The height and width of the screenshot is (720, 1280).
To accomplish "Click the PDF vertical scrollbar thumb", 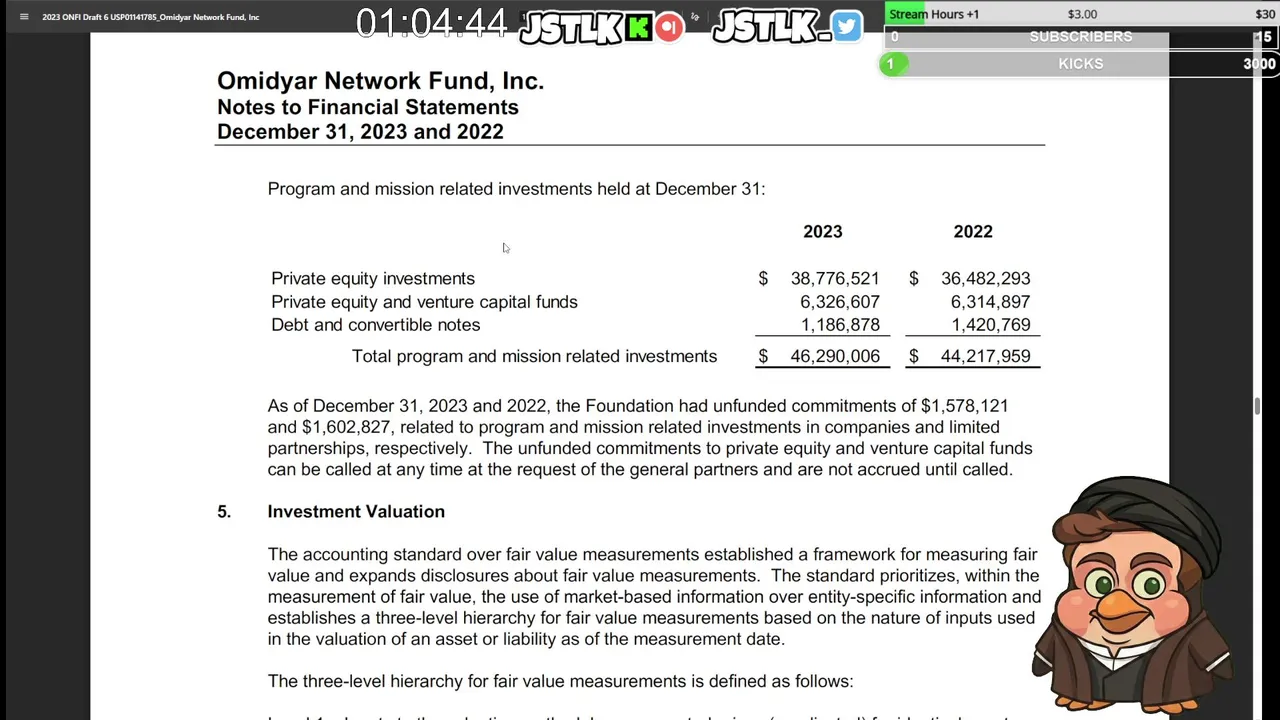I will pyautogui.click(x=1259, y=407).
